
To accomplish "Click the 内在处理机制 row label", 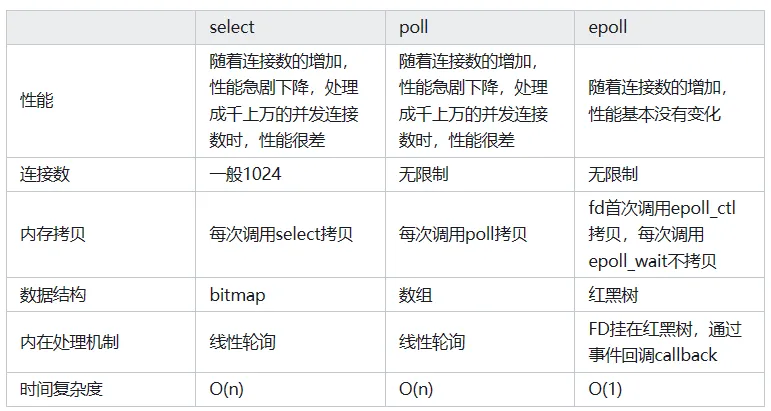I will (70, 342).
